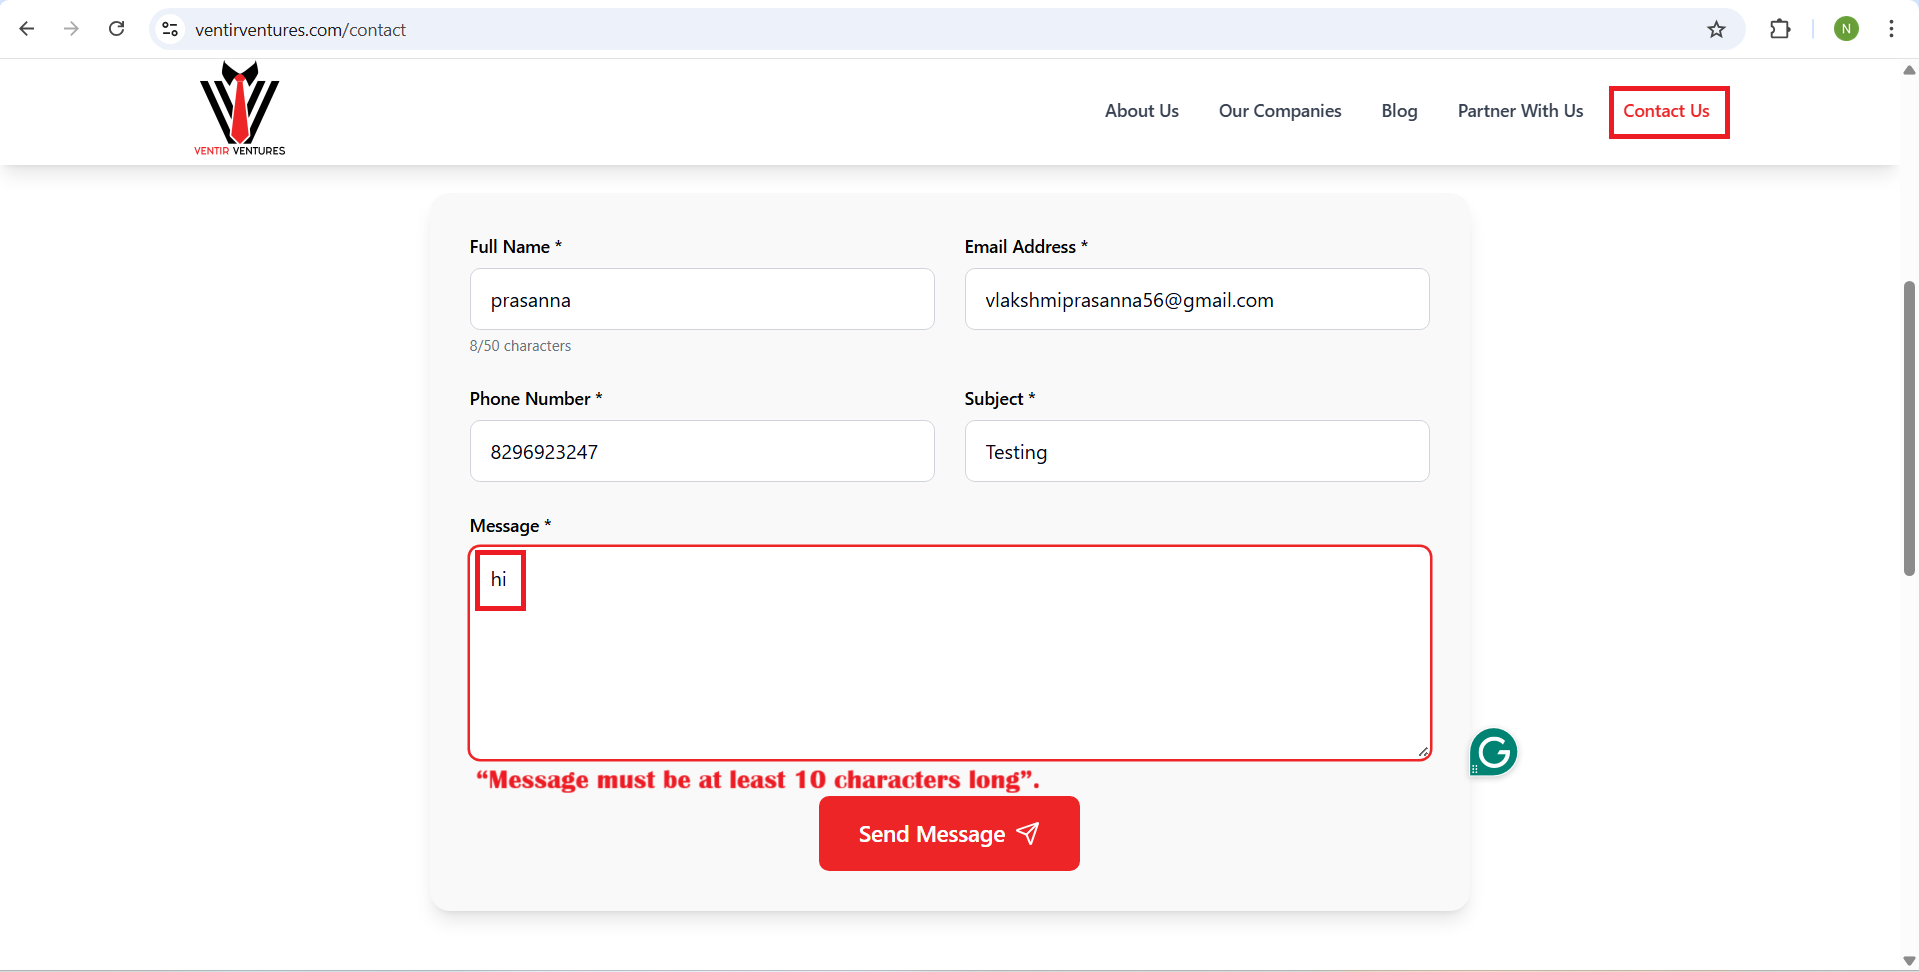Click the Grammarly floating icon
This screenshot has width=1919, height=972.
[1494, 752]
